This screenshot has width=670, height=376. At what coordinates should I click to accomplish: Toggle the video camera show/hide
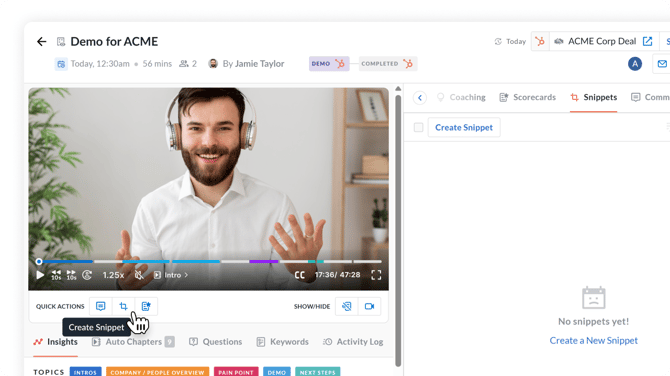370,306
